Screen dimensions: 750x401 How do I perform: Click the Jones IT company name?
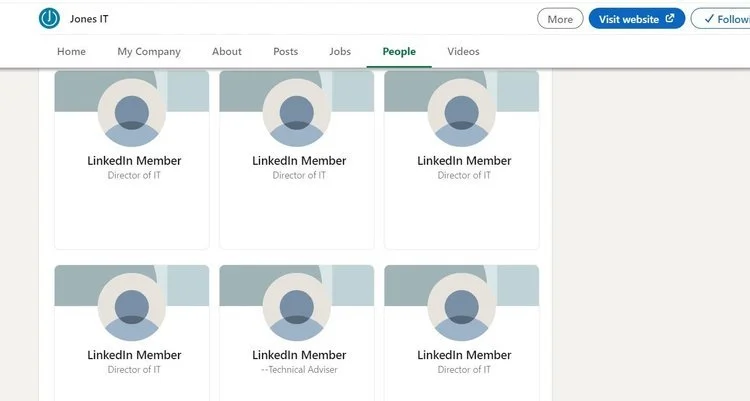pyautogui.click(x=89, y=19)
